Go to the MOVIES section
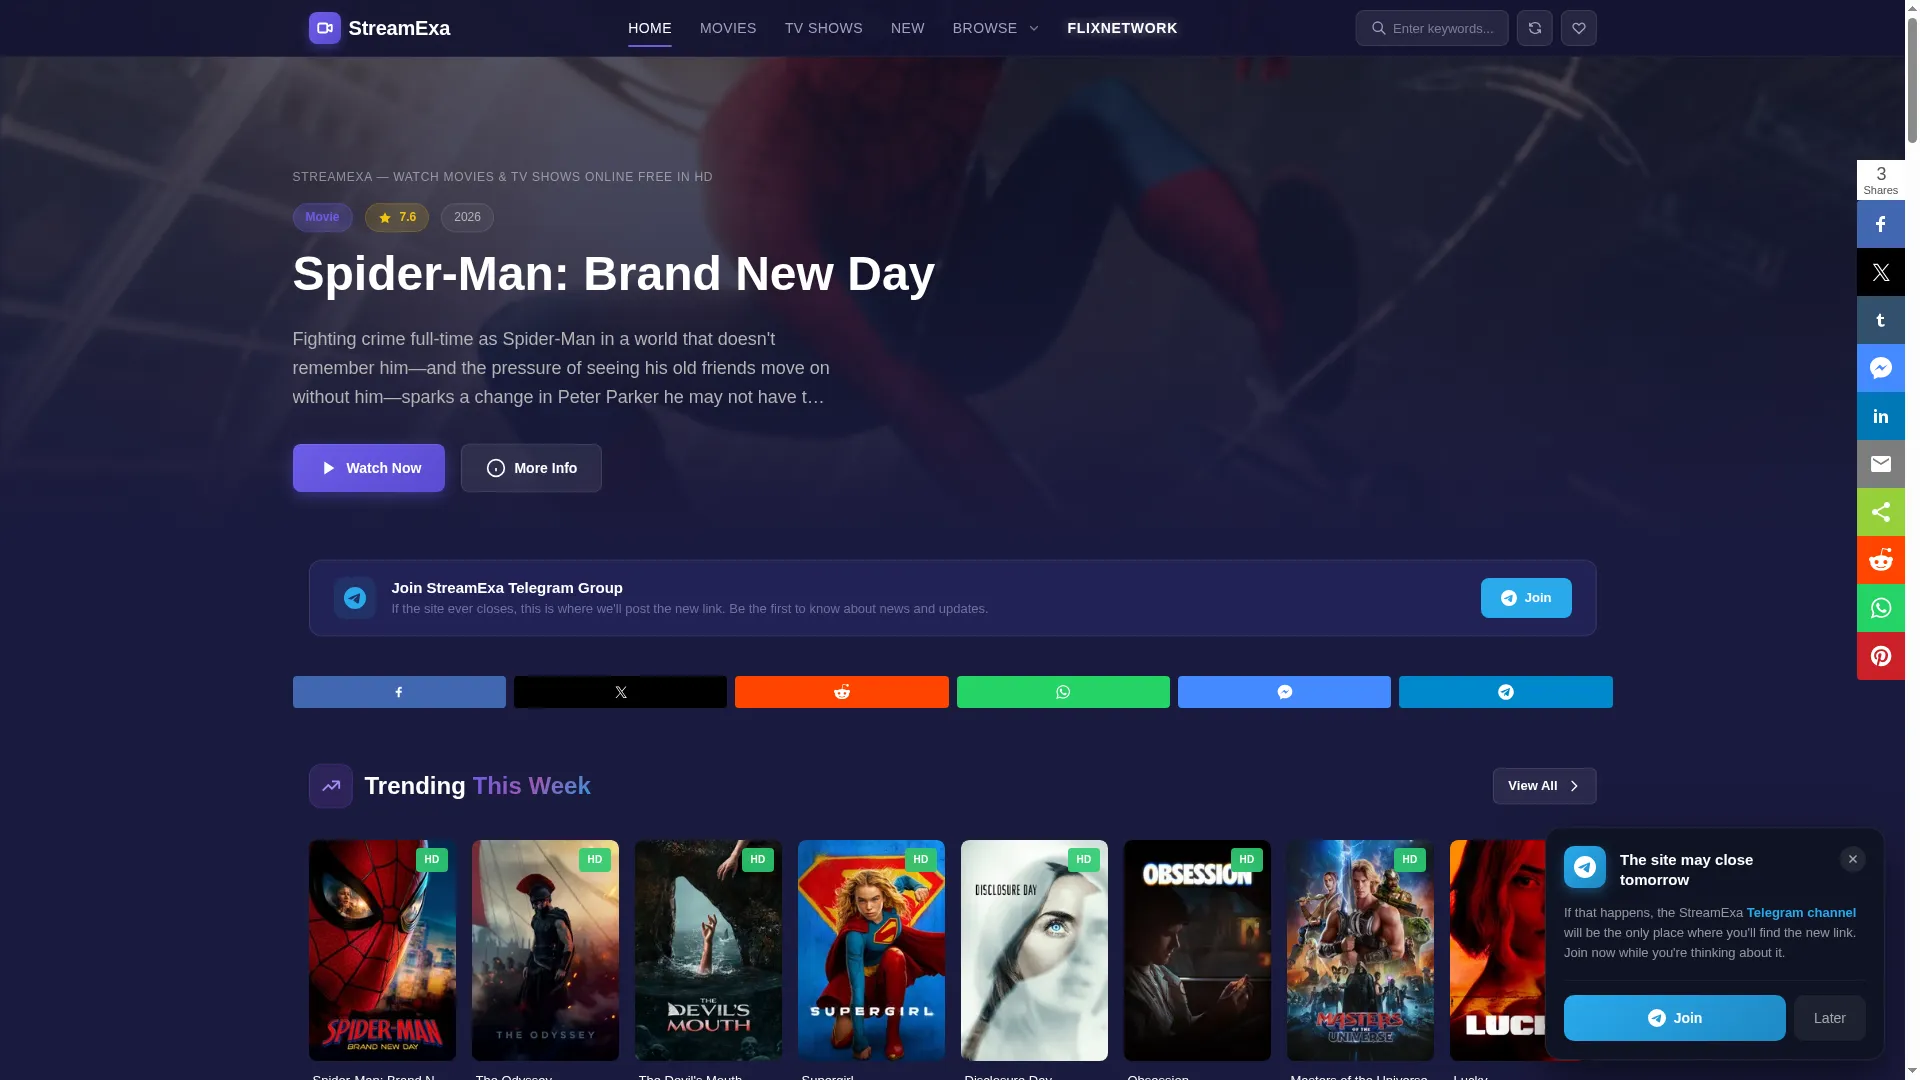The image size is (1920, 1080). 728,28
